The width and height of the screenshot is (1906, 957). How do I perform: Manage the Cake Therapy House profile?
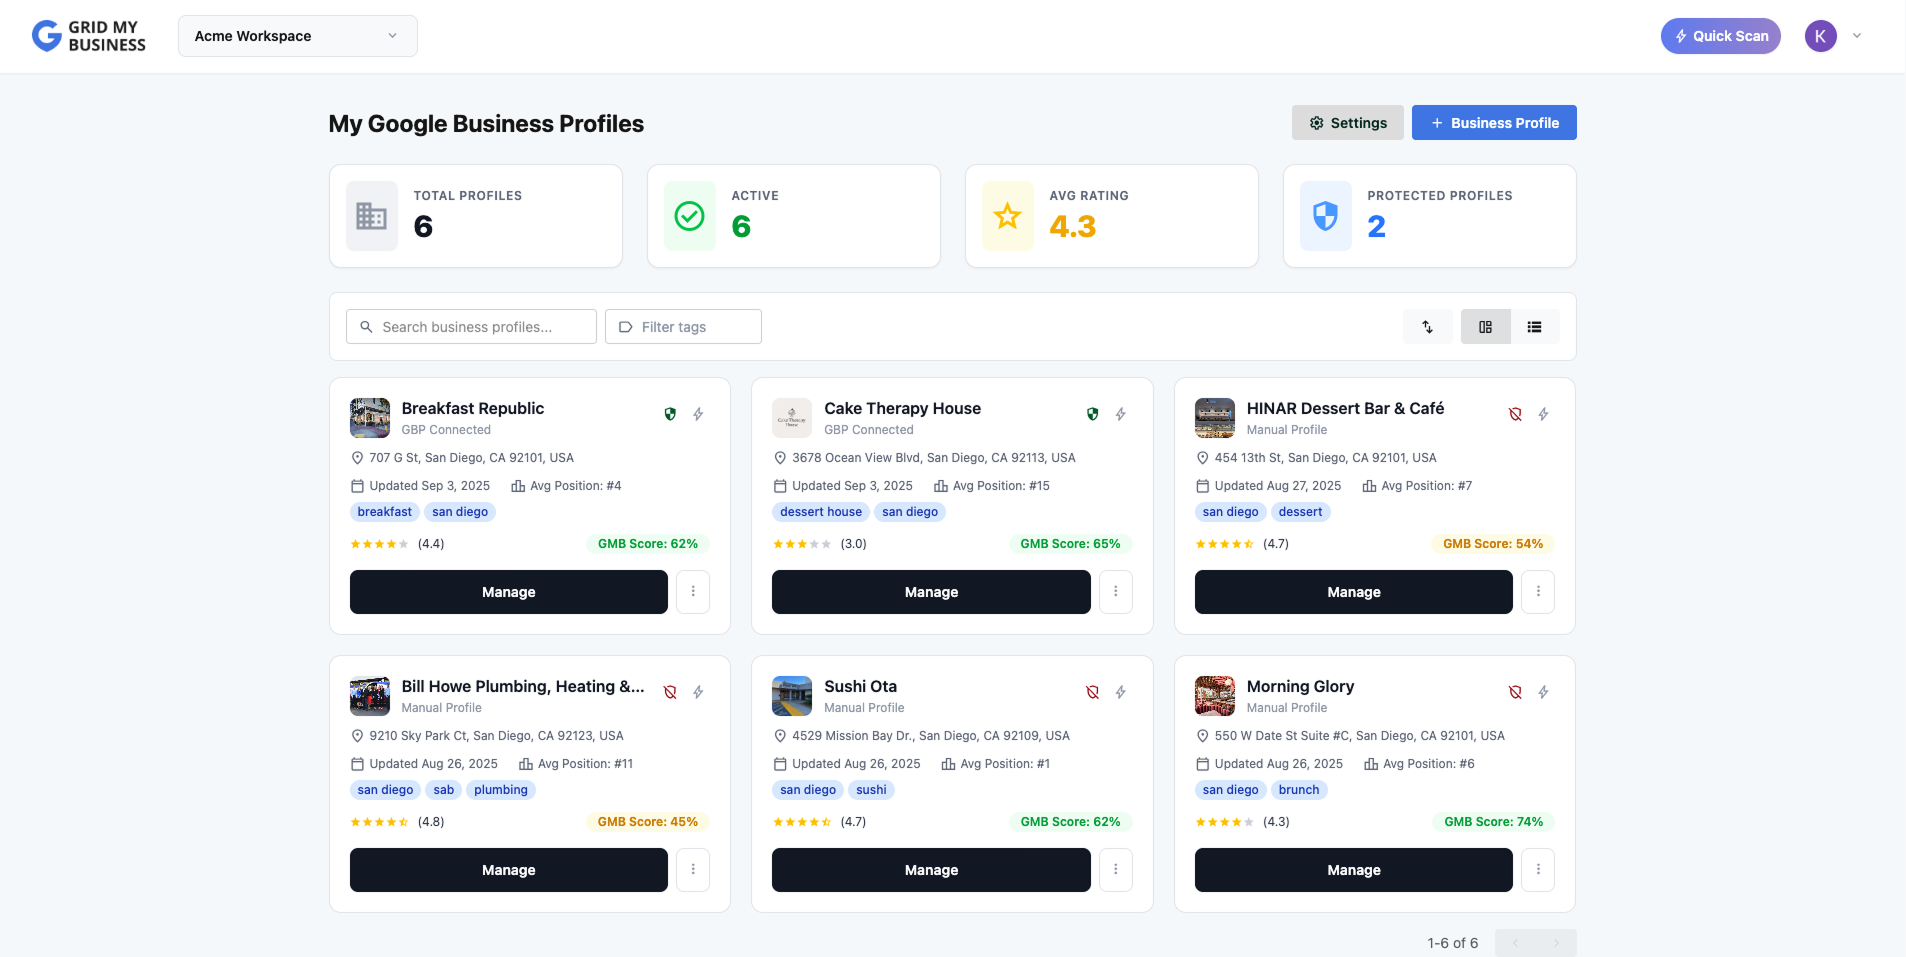(931, 592)
